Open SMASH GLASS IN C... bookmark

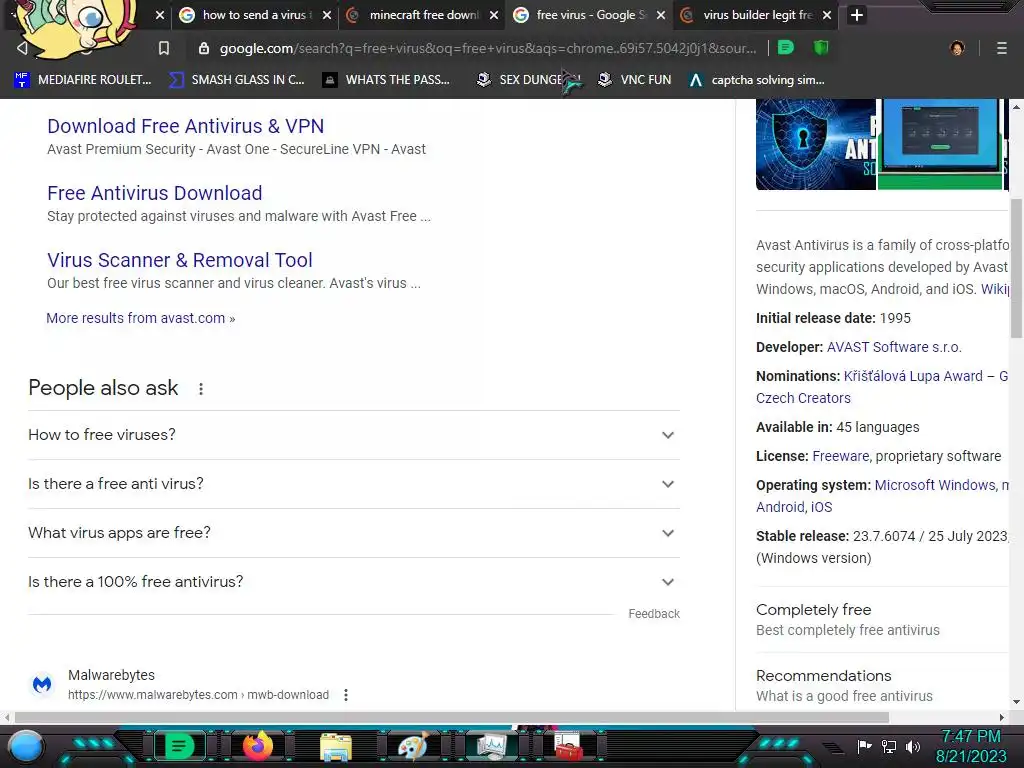coord(237,80)
